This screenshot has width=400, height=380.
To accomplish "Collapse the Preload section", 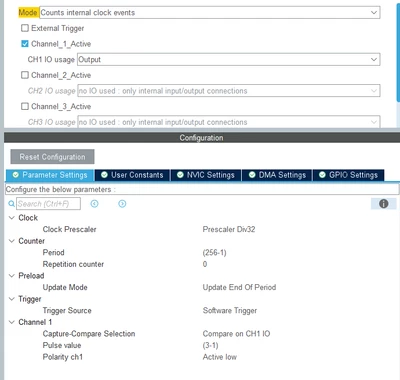I will coord(12,276).
